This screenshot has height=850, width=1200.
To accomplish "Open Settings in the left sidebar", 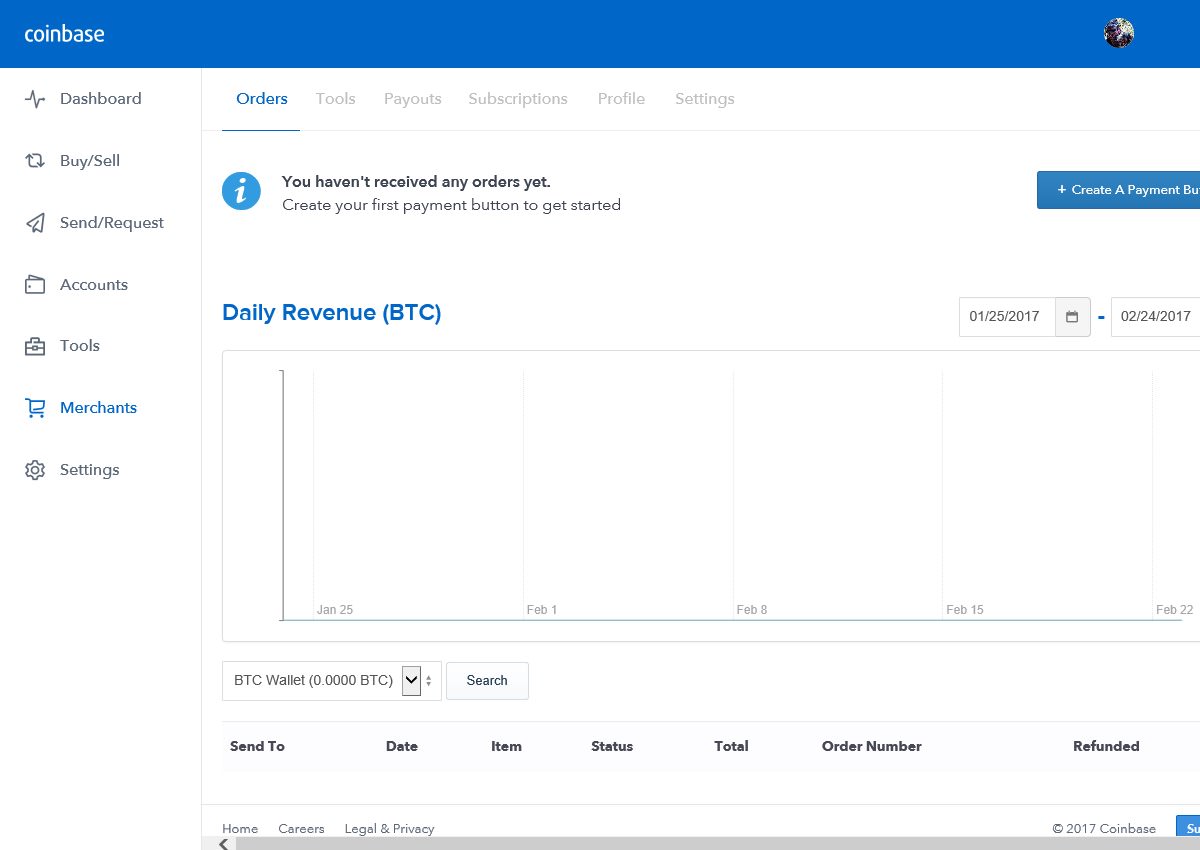I will coord(89,470).
